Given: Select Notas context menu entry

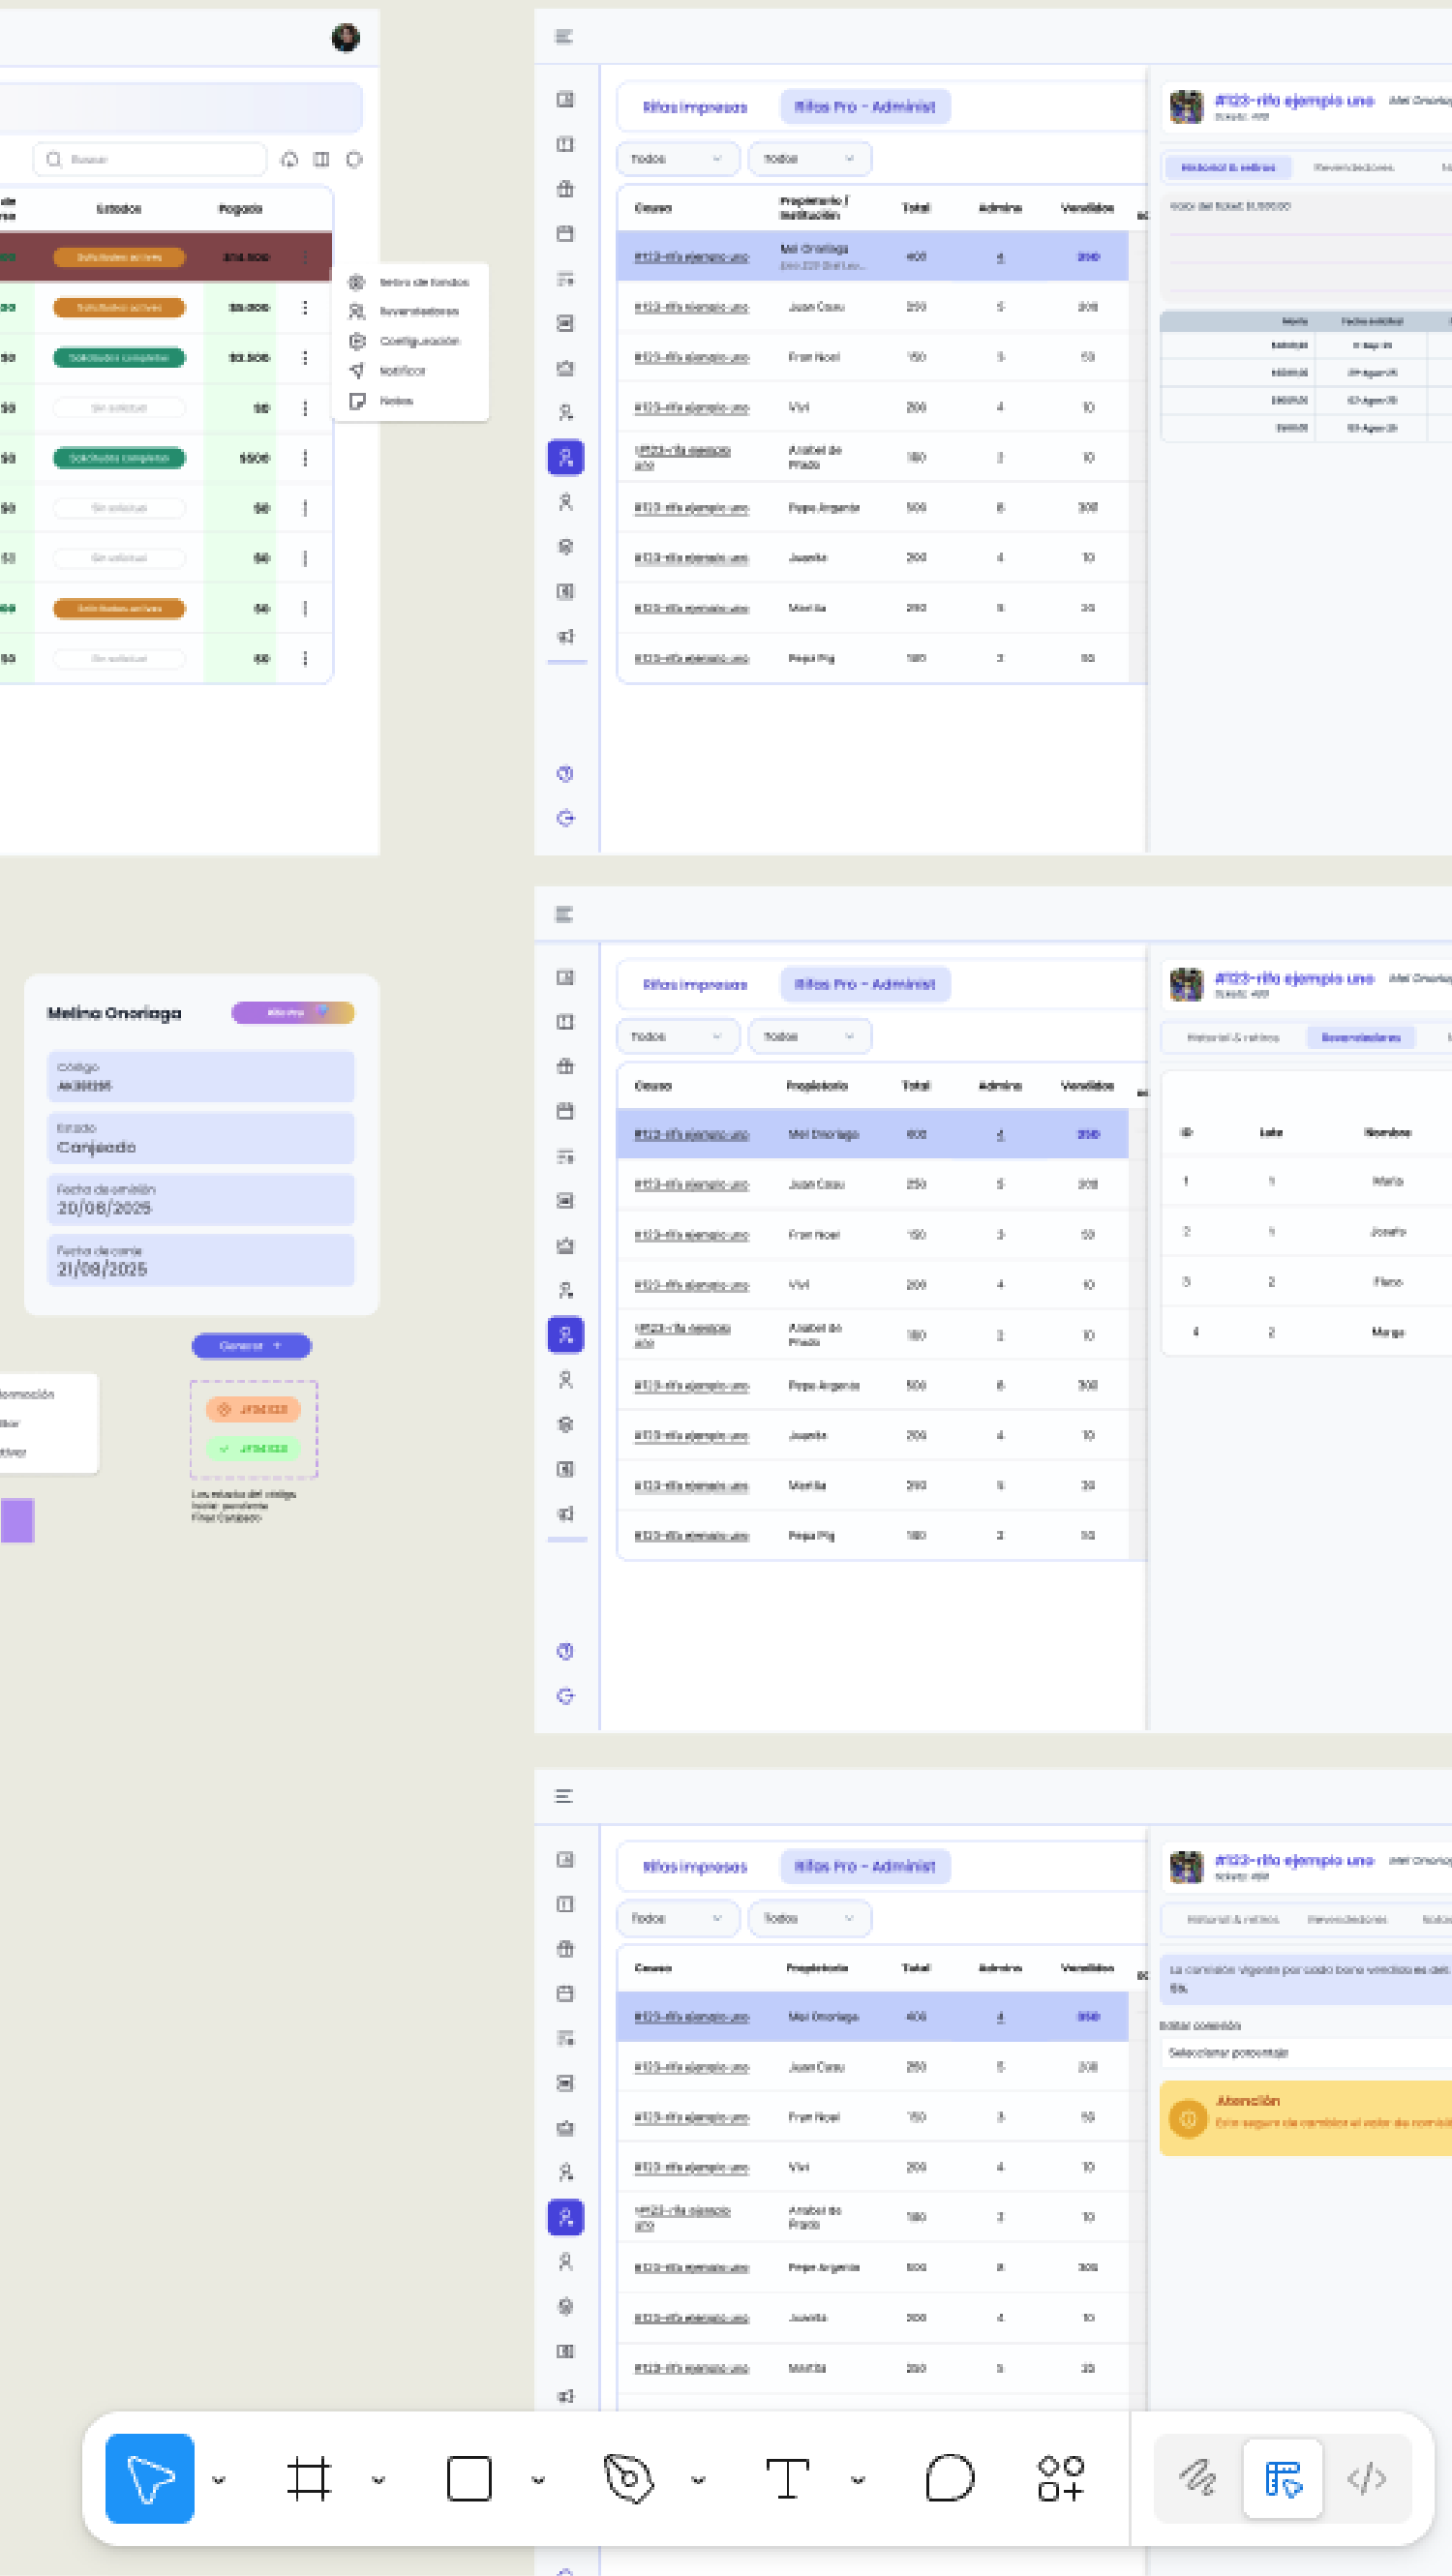Looking at the screenshot, I should tap(381, 400).
